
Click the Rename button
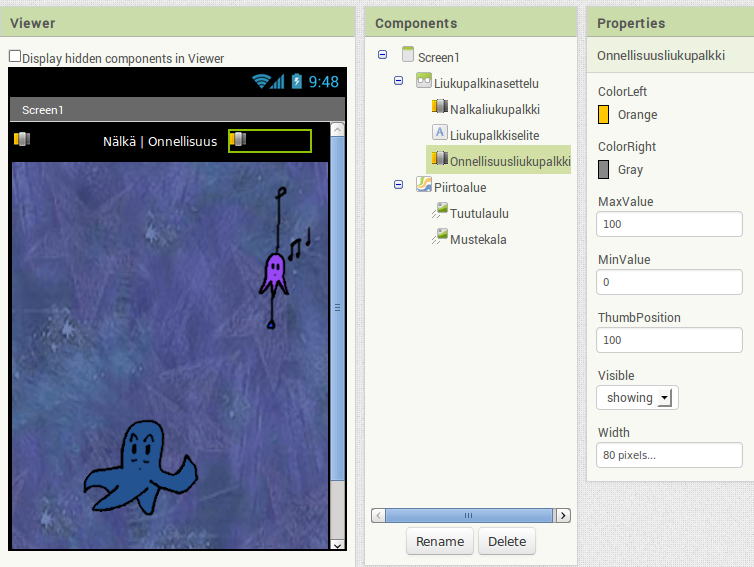(440, 542)
